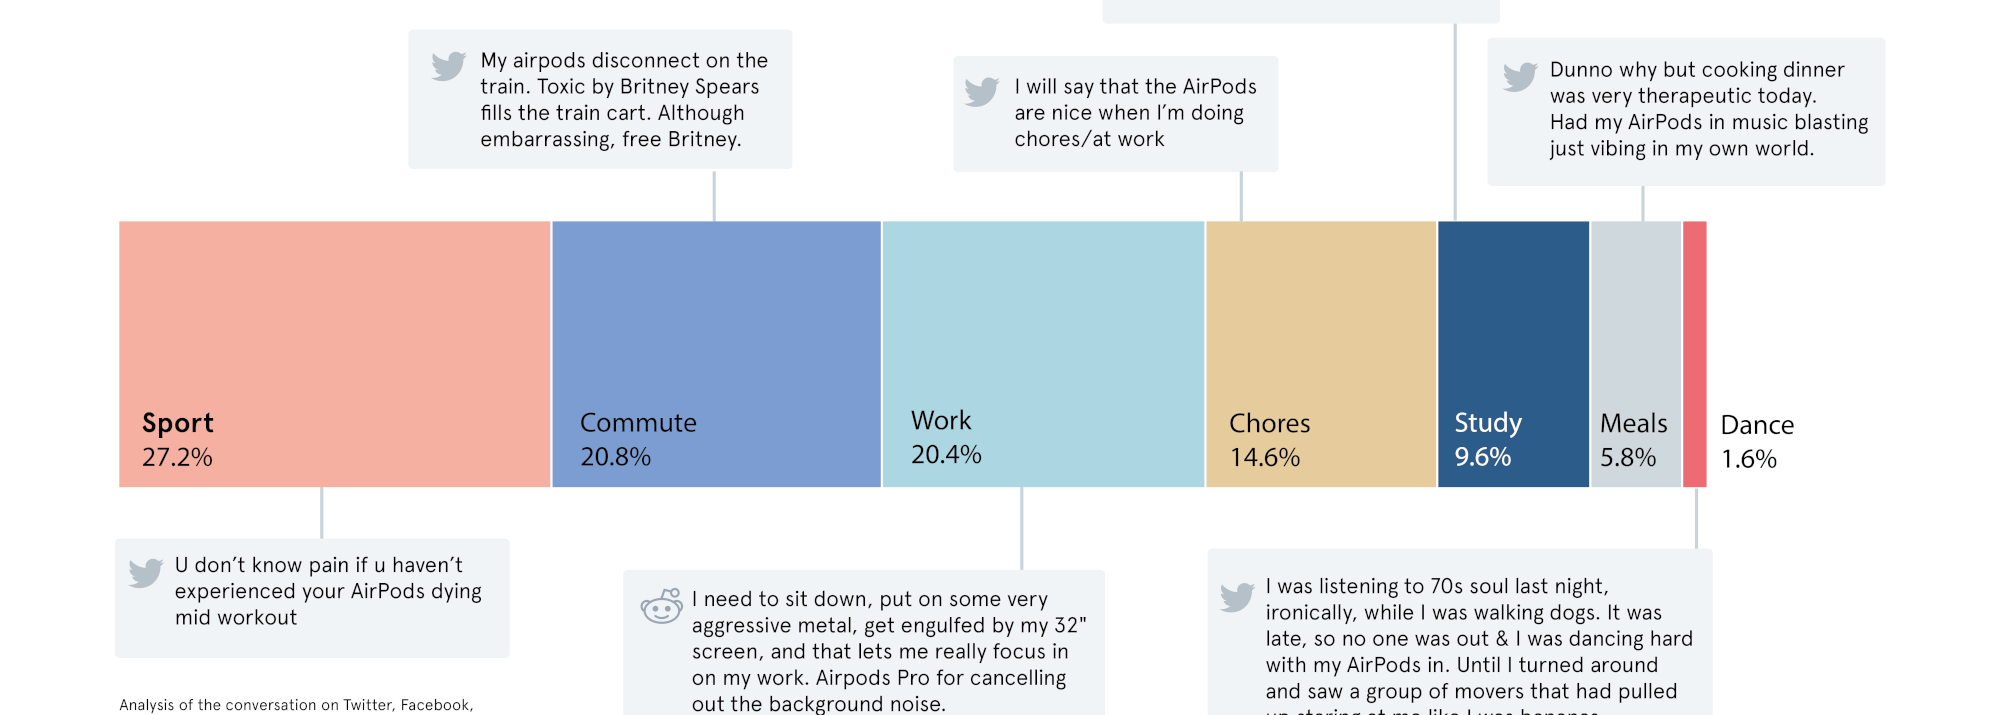Click the Sport 27.2% label text
This screenshot has height=715, width=2000.
point(178,440)
